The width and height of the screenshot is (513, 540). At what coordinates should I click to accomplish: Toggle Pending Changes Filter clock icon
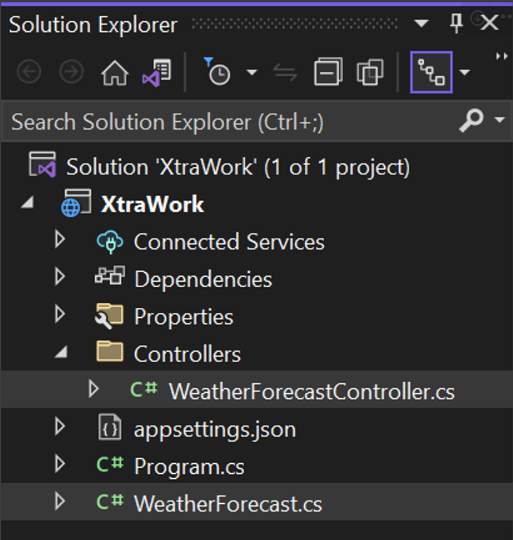218,71
